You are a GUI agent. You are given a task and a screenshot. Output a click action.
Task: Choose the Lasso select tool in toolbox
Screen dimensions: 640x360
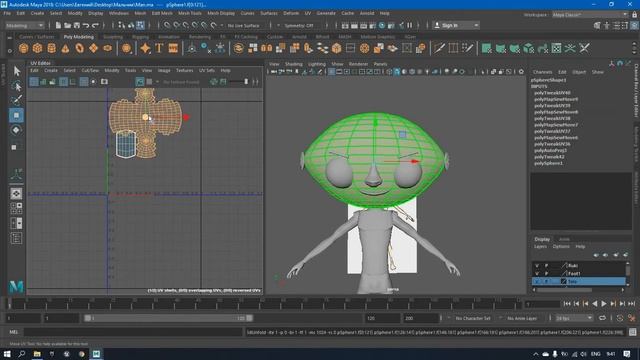16,86
